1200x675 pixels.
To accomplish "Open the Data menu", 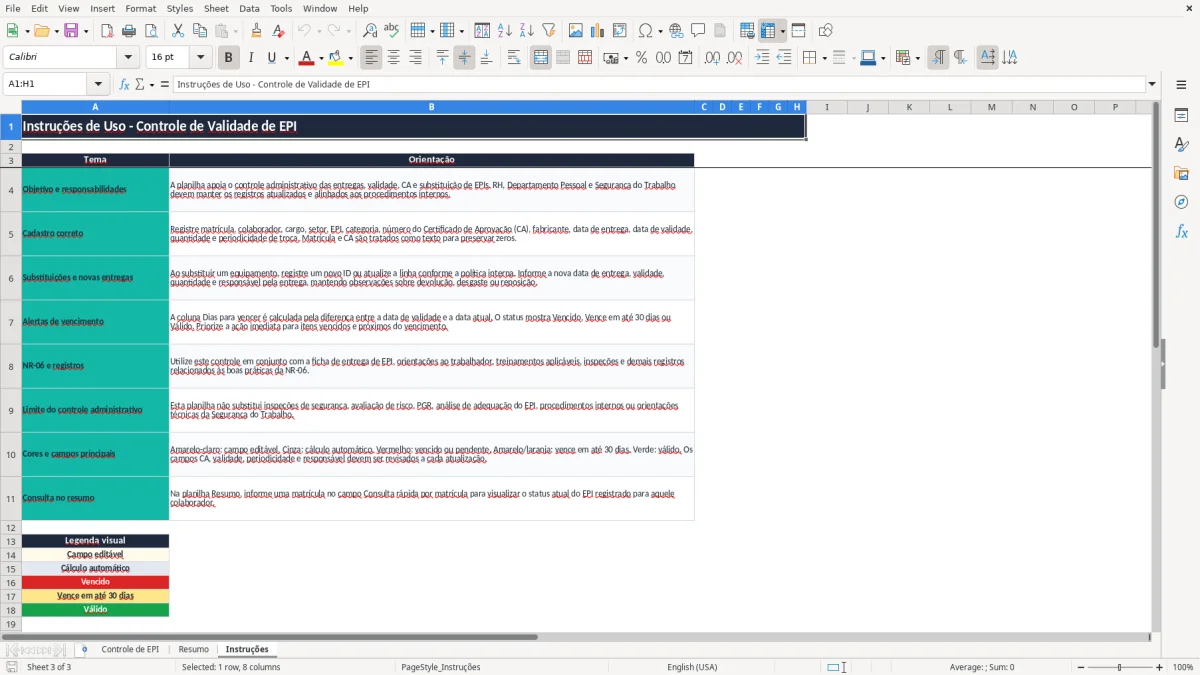I will 249,8.
